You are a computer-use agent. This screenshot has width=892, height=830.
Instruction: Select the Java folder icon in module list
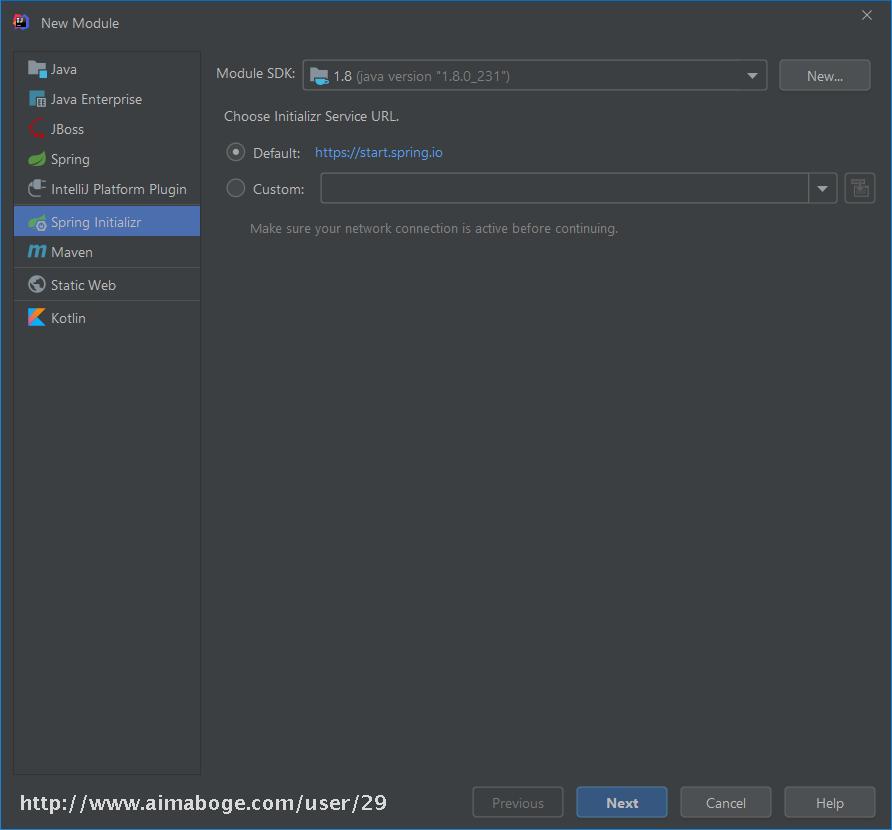(37, 69)
